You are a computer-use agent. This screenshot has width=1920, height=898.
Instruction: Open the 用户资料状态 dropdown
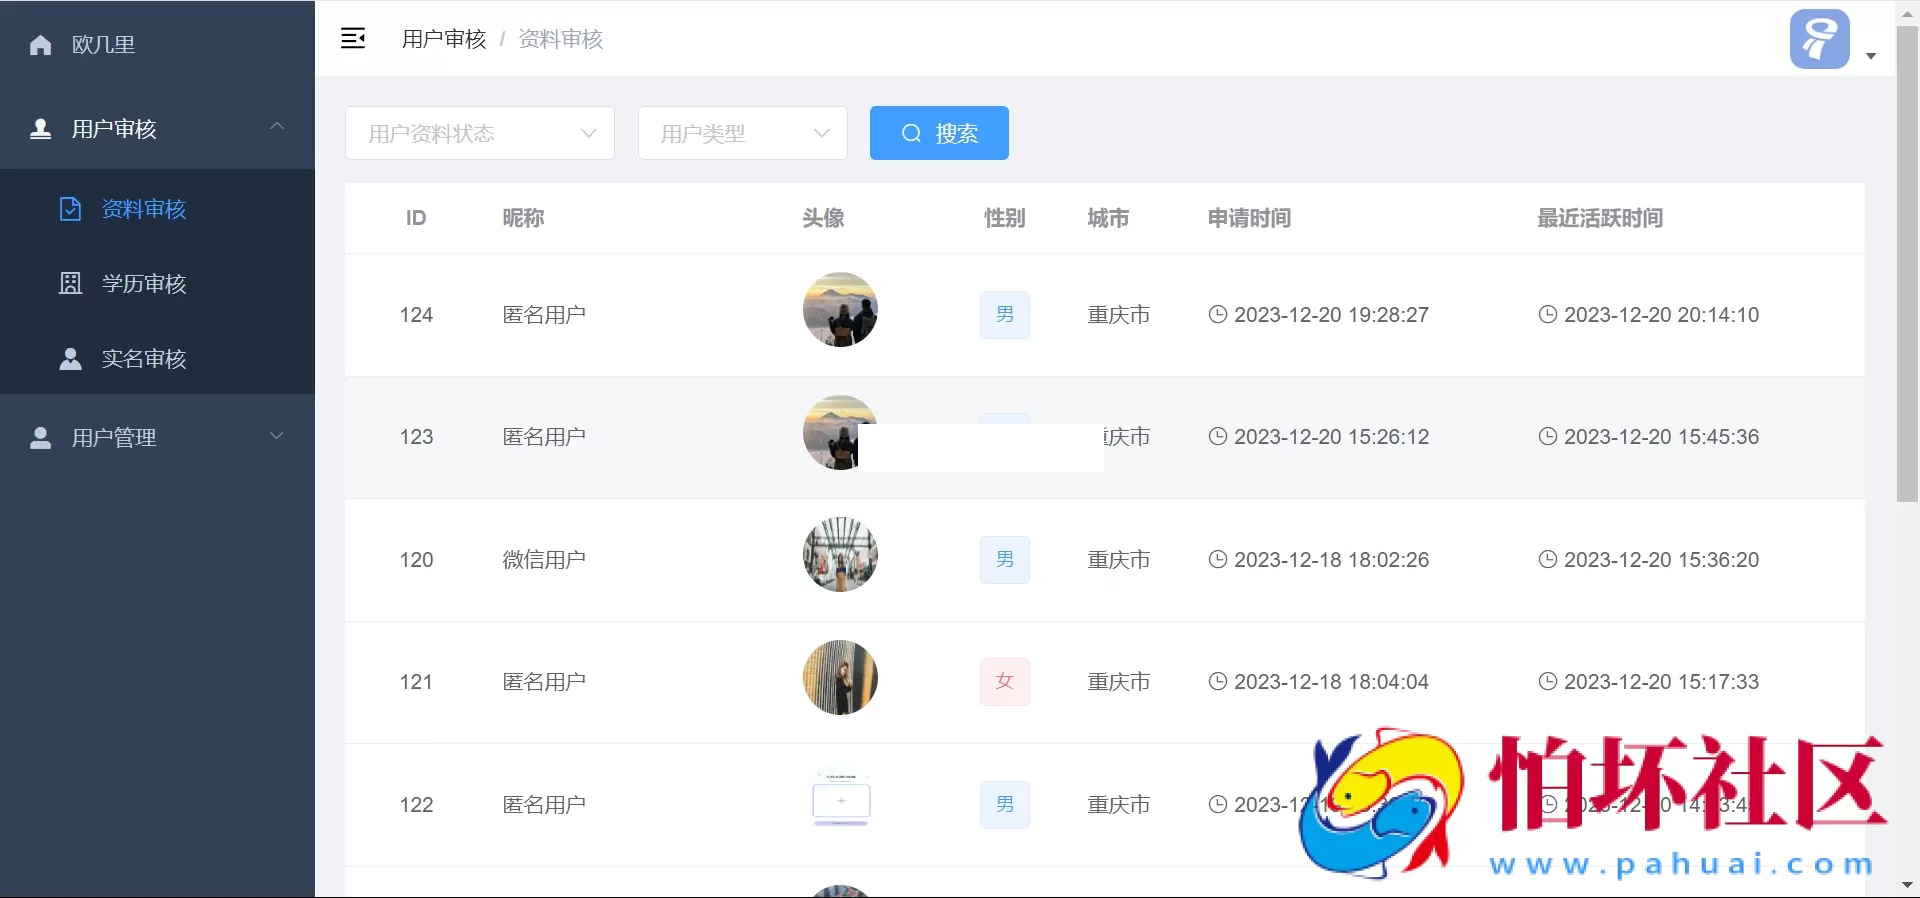(x=480, y=133)
